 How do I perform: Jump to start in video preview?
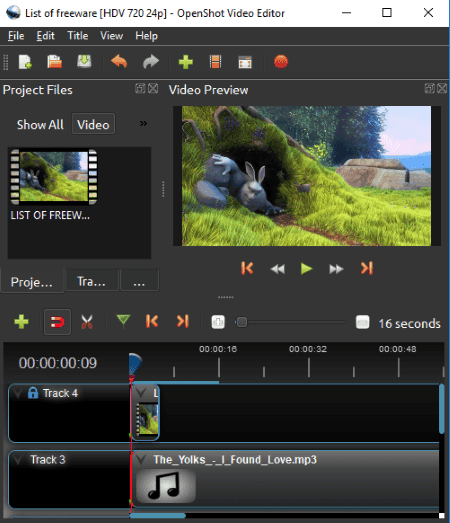tap(247, 269)
